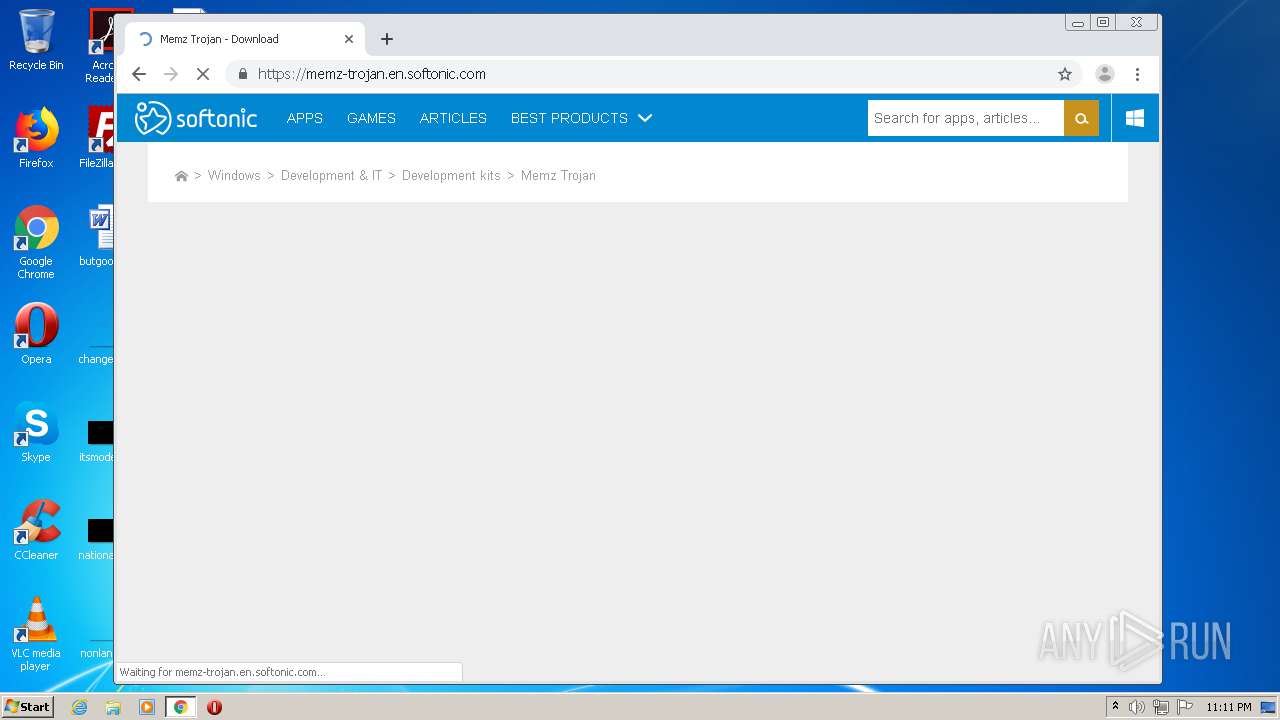This screenshot has height=720, width=1280.
Task: Click the Softonic logo
Action: (196, 118)
